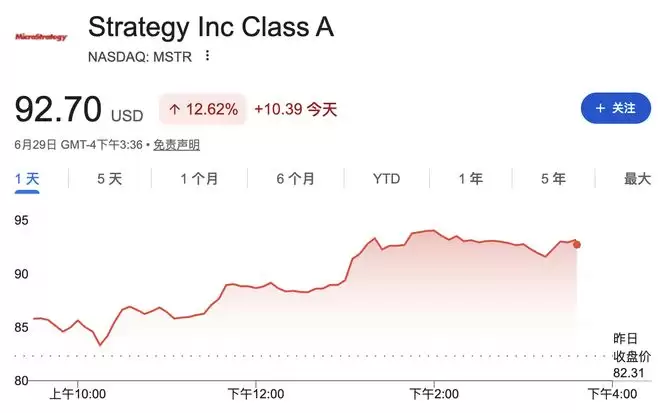Click the 昨日收盘价 82.31 label

(x=631, y=356)
